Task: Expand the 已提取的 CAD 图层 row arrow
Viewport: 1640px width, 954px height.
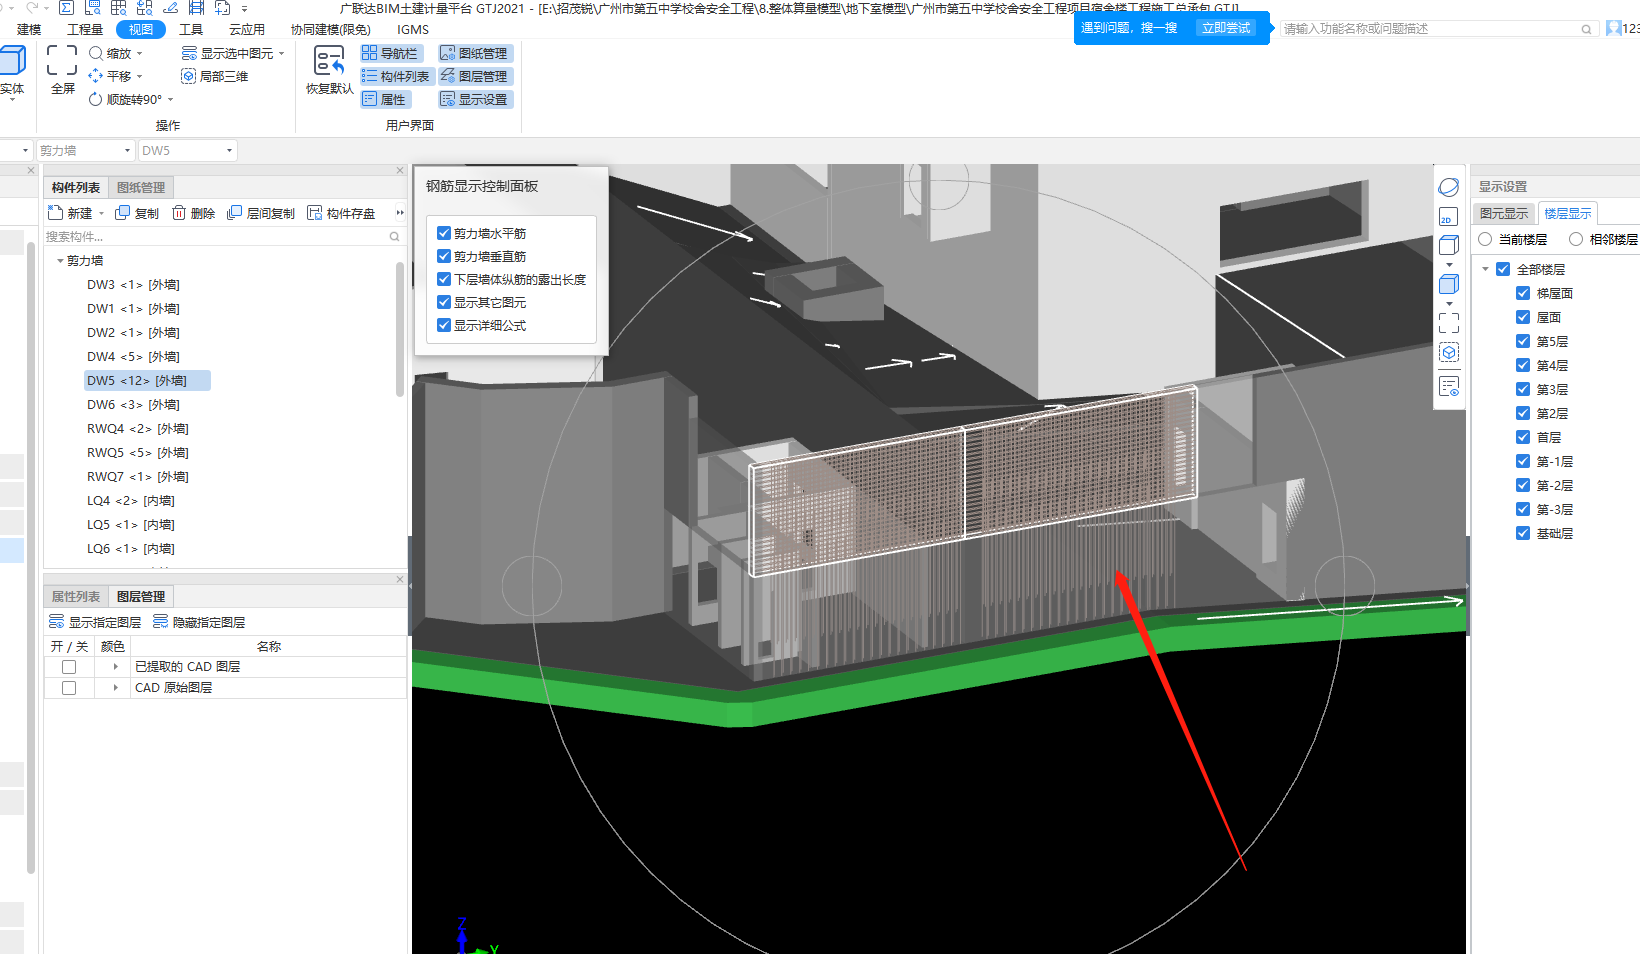Action: (116, 667)
